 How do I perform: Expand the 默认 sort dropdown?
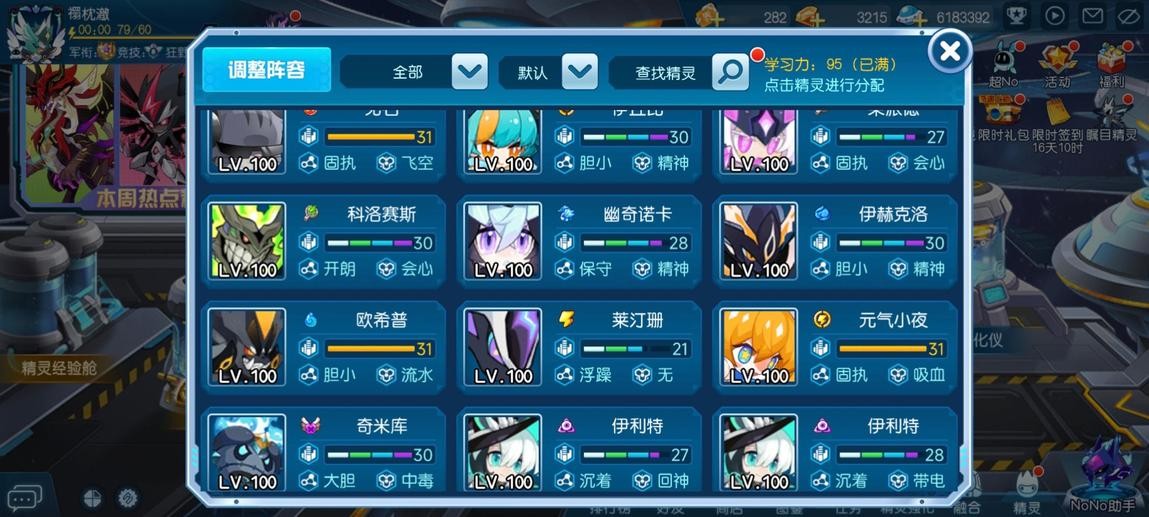(548, 72)
